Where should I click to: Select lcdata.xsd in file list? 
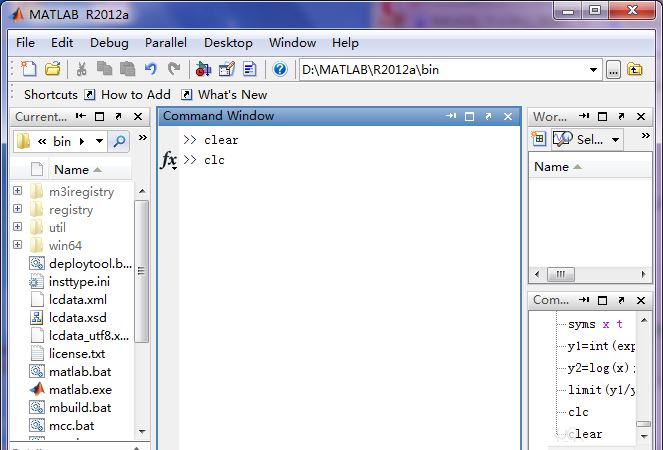click(78, 318)
